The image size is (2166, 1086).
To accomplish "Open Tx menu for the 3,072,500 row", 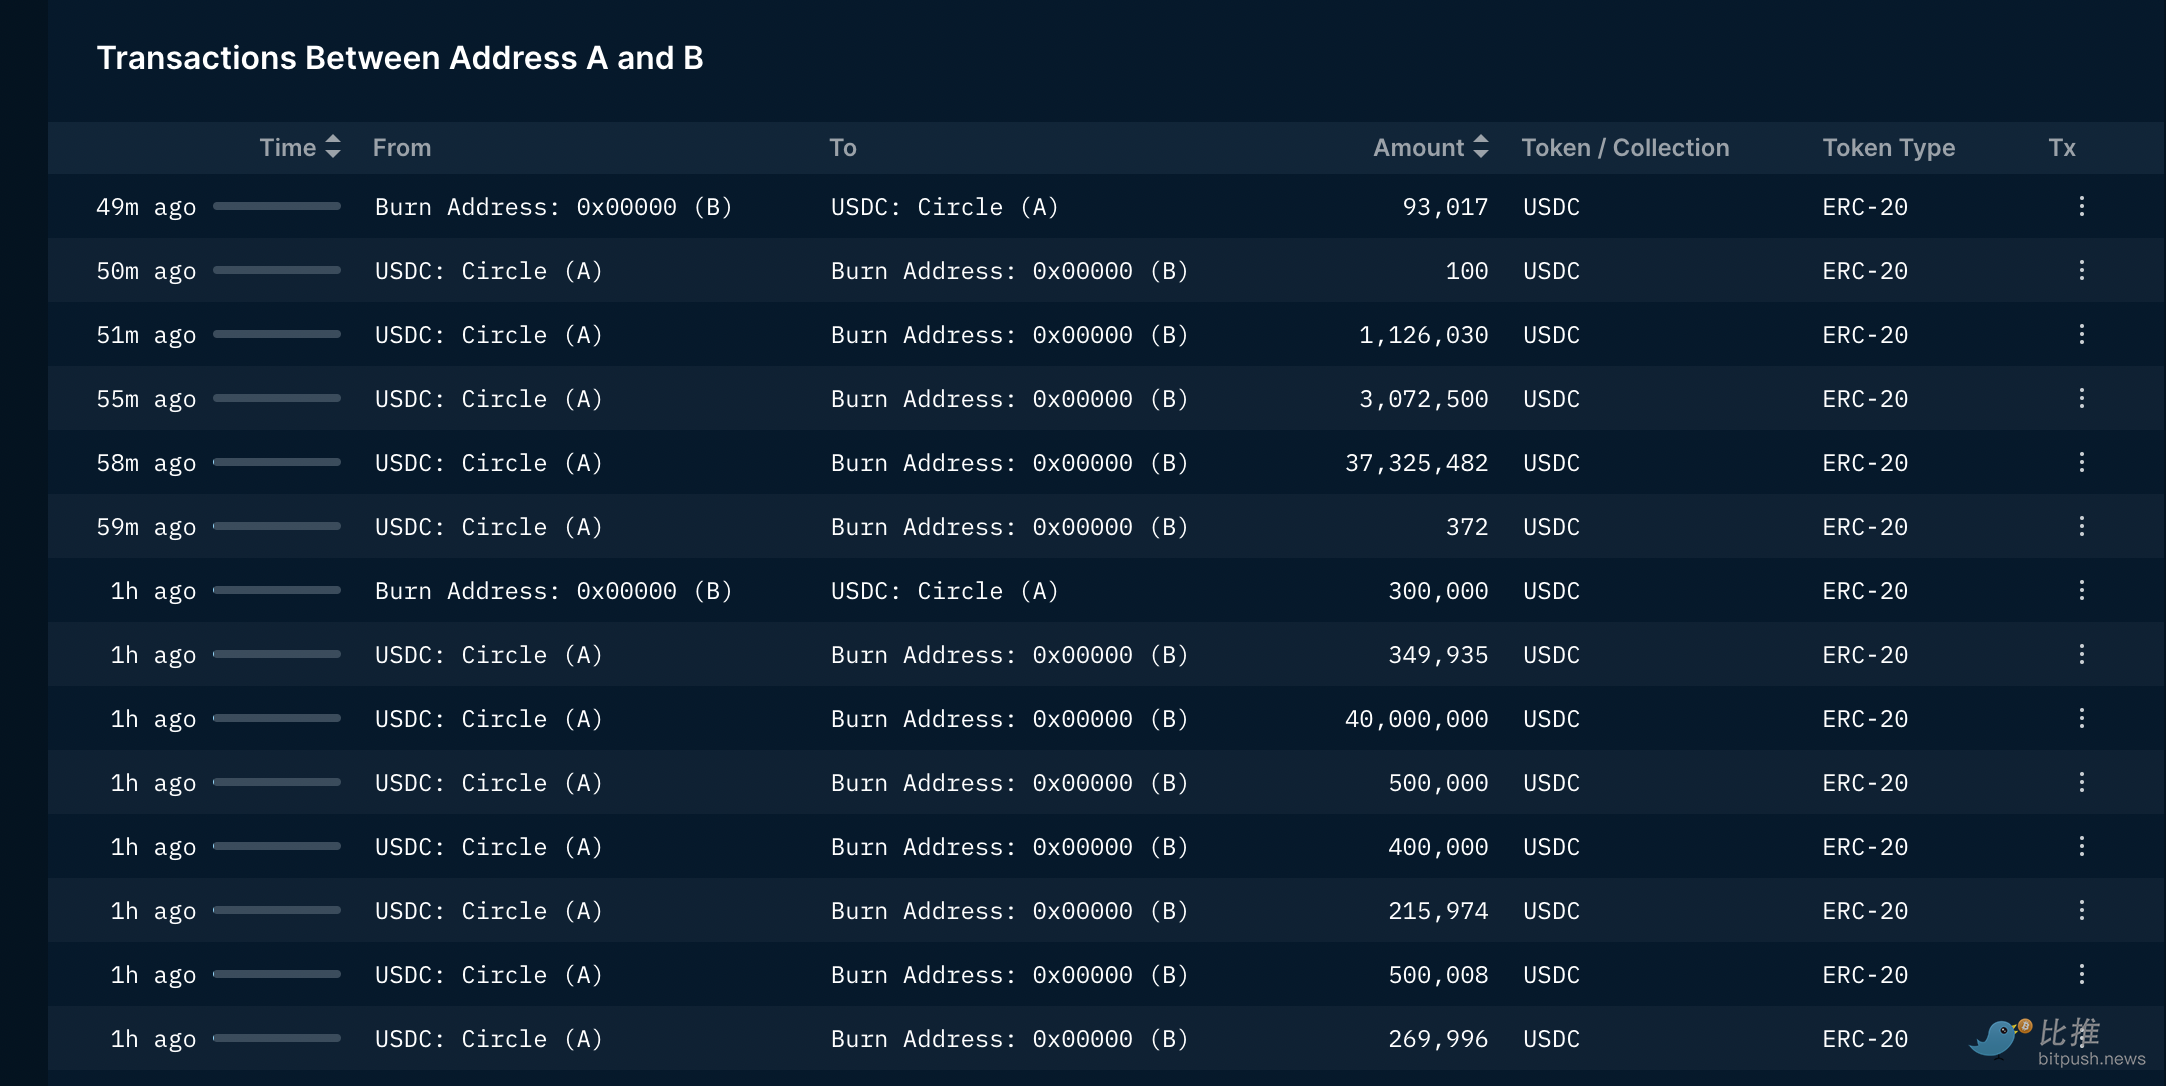I will [x=2081, y=398].
